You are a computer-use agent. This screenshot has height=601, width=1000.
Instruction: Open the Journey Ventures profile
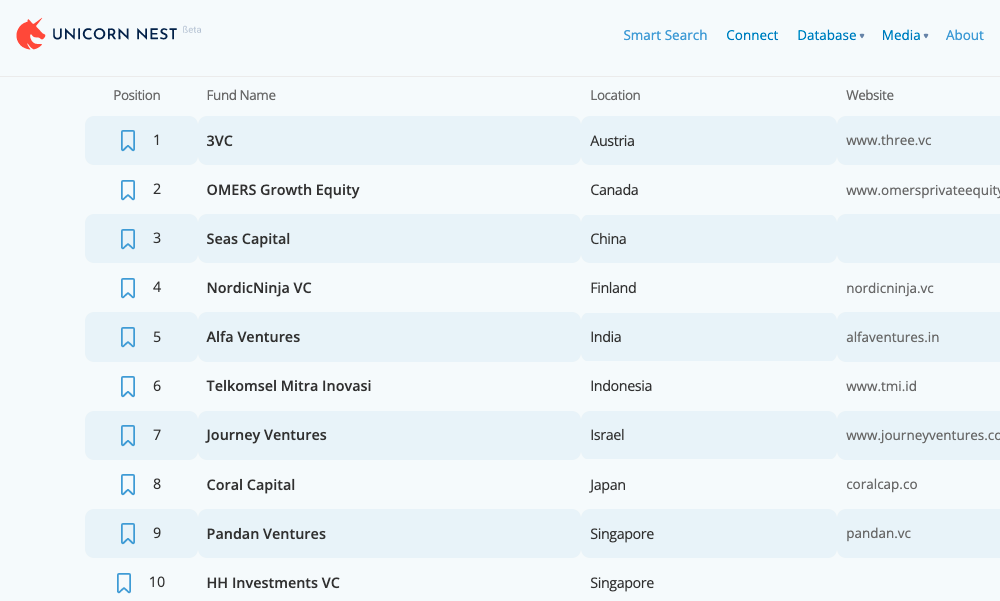tap(266, 435)
